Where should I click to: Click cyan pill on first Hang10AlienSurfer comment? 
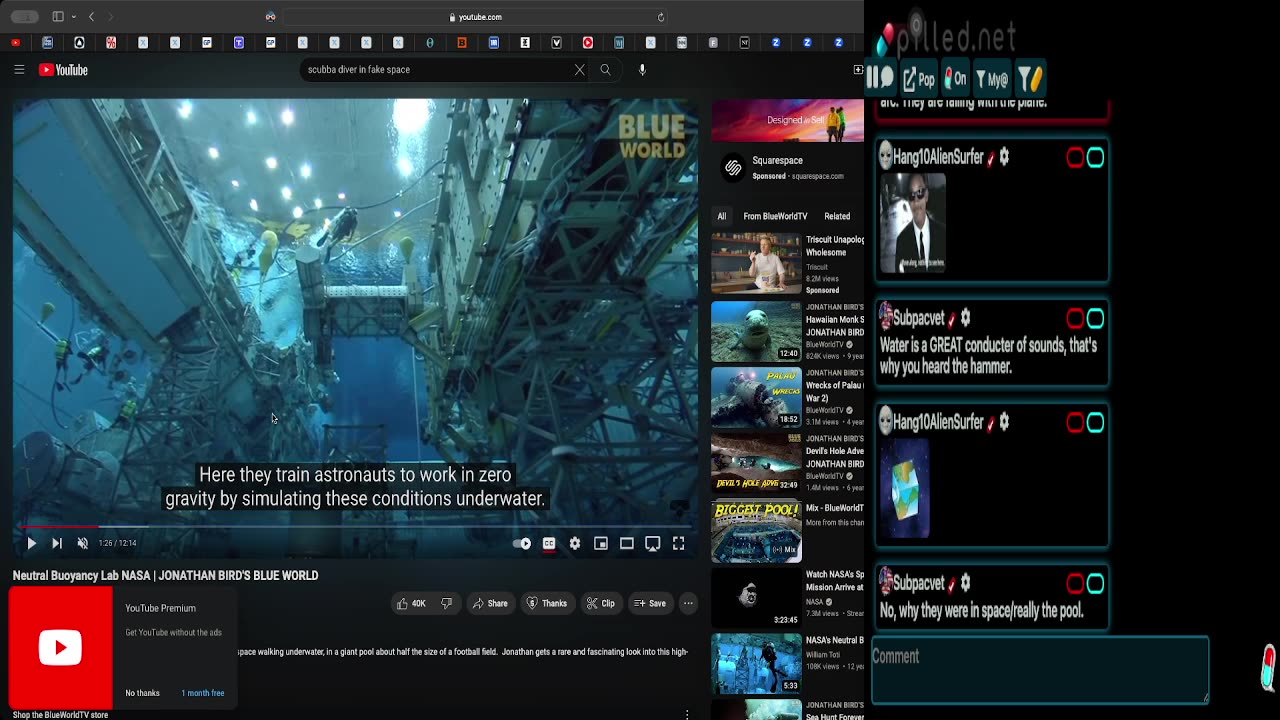[1095, 158]
